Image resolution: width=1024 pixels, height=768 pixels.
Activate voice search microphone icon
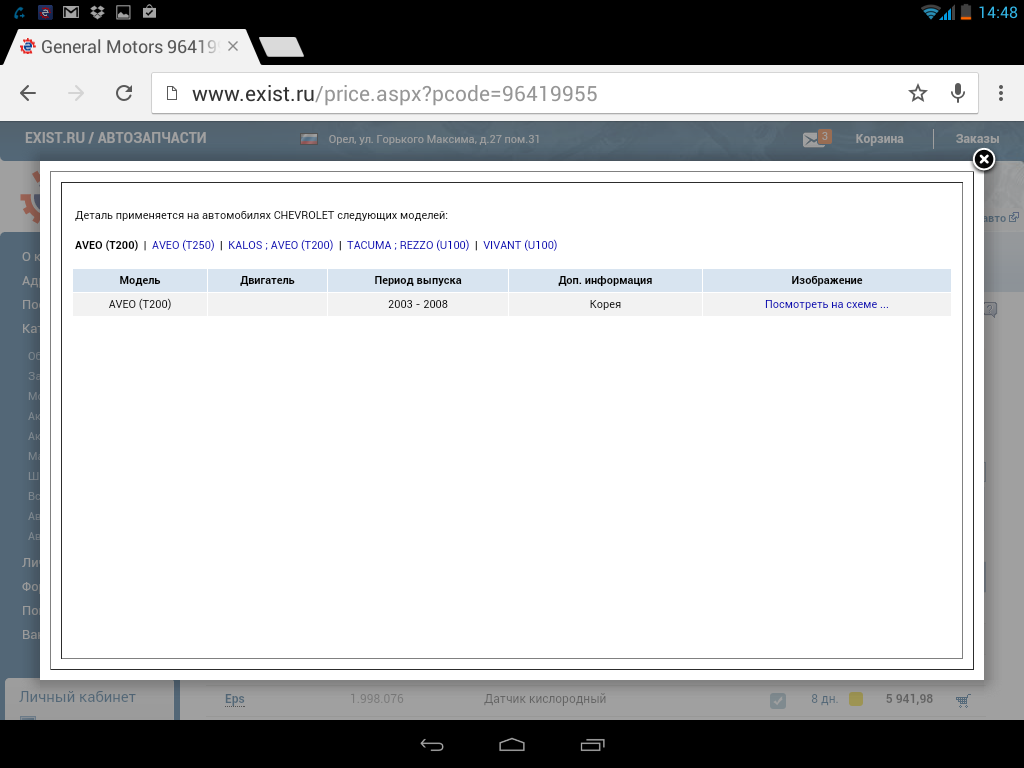pyautogui.click(x=958, y=93)
